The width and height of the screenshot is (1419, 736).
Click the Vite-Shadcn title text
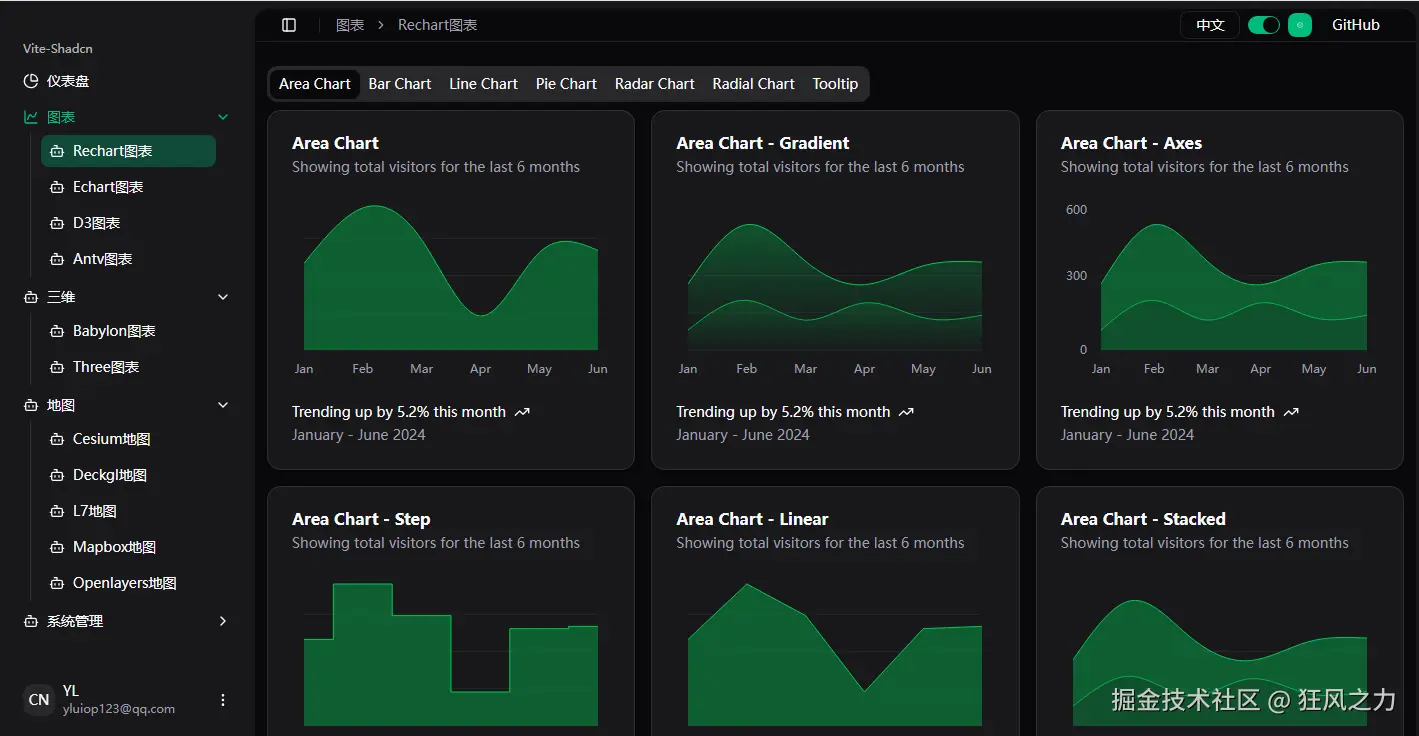(58, 48)
